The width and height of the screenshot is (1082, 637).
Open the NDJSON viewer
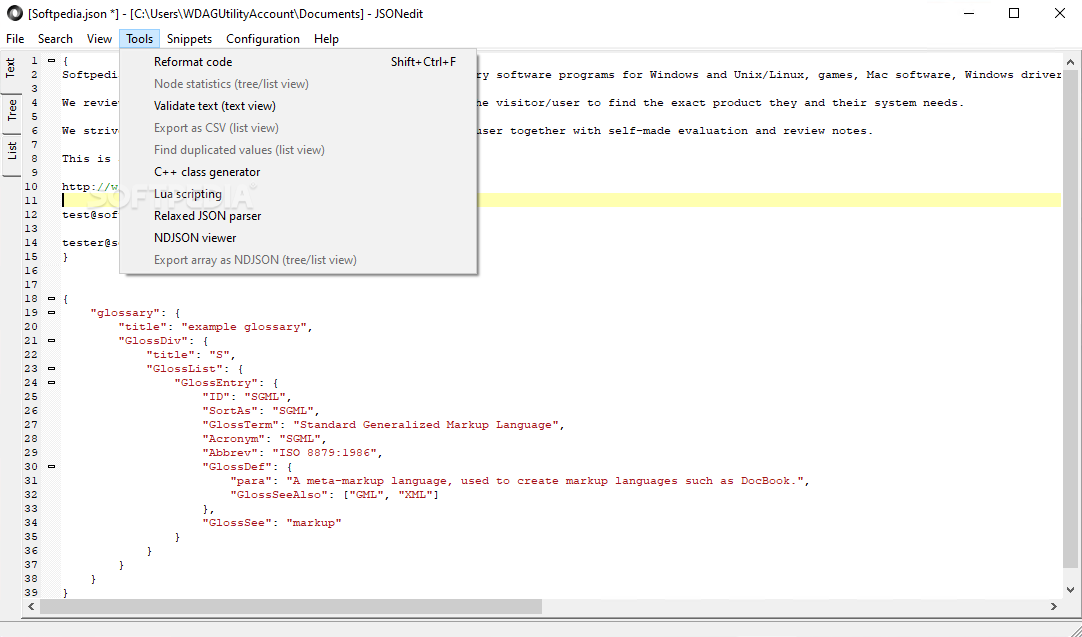point(298,238)
